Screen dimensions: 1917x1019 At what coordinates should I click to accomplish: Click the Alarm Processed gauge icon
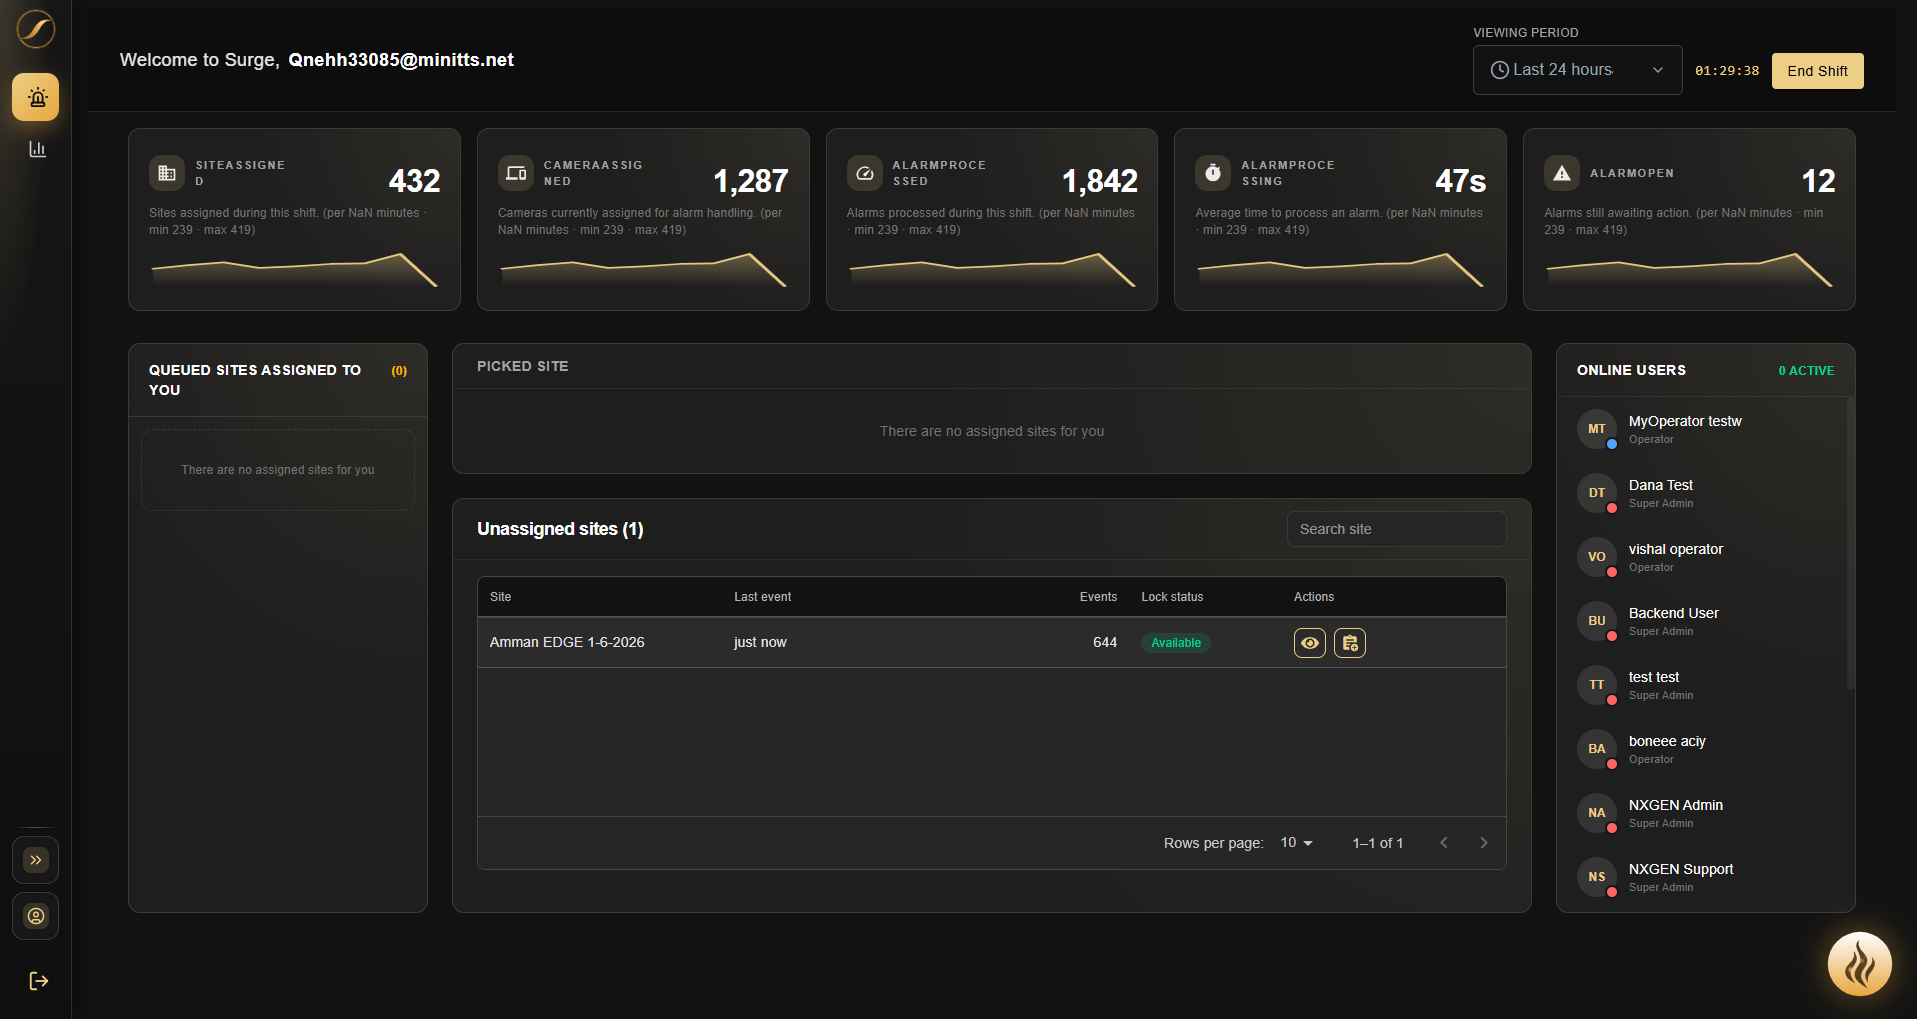click(x=865, y=173)
